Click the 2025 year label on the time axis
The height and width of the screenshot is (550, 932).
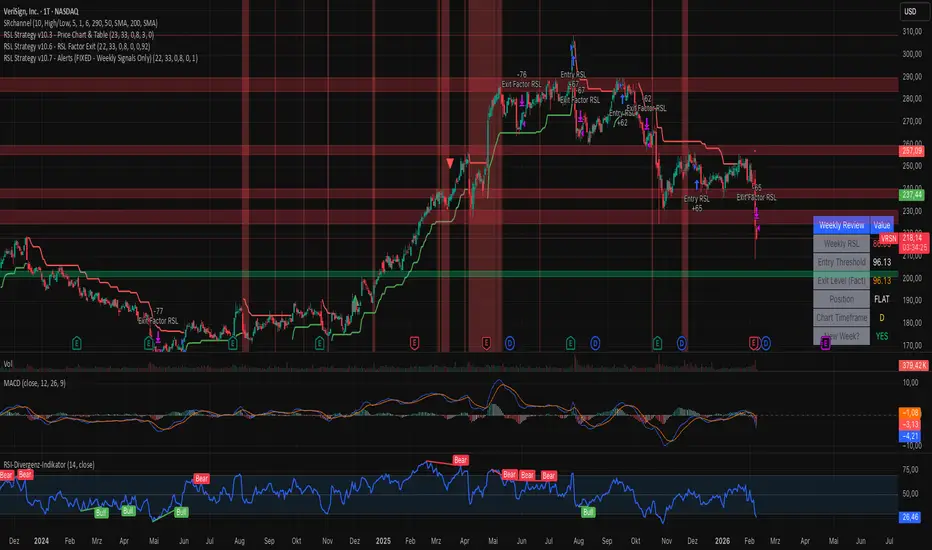(383, 541)
